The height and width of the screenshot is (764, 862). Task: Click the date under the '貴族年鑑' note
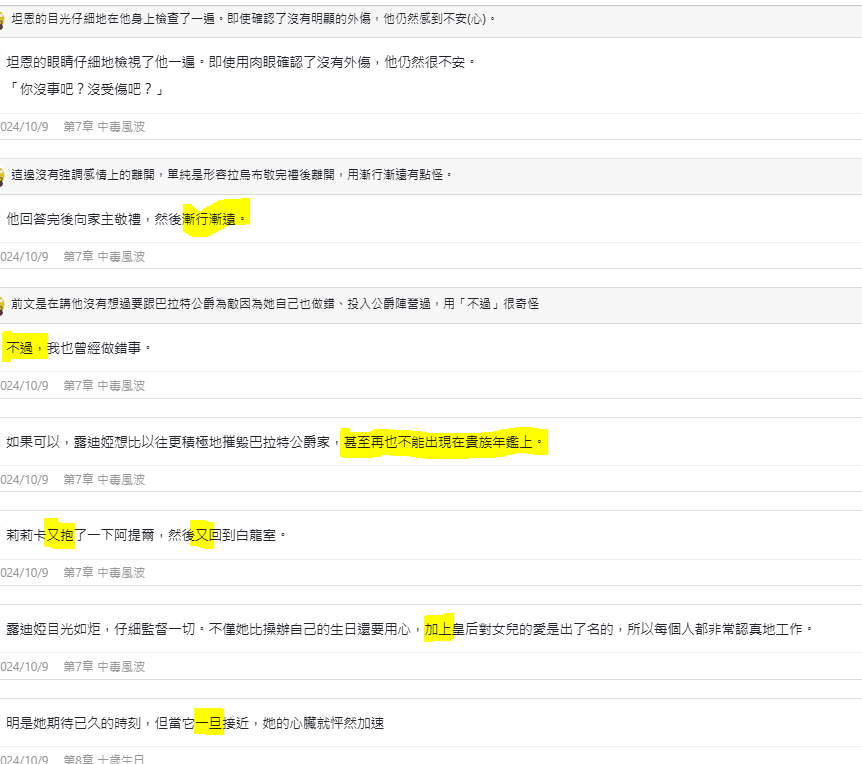[x=24, y=480]
